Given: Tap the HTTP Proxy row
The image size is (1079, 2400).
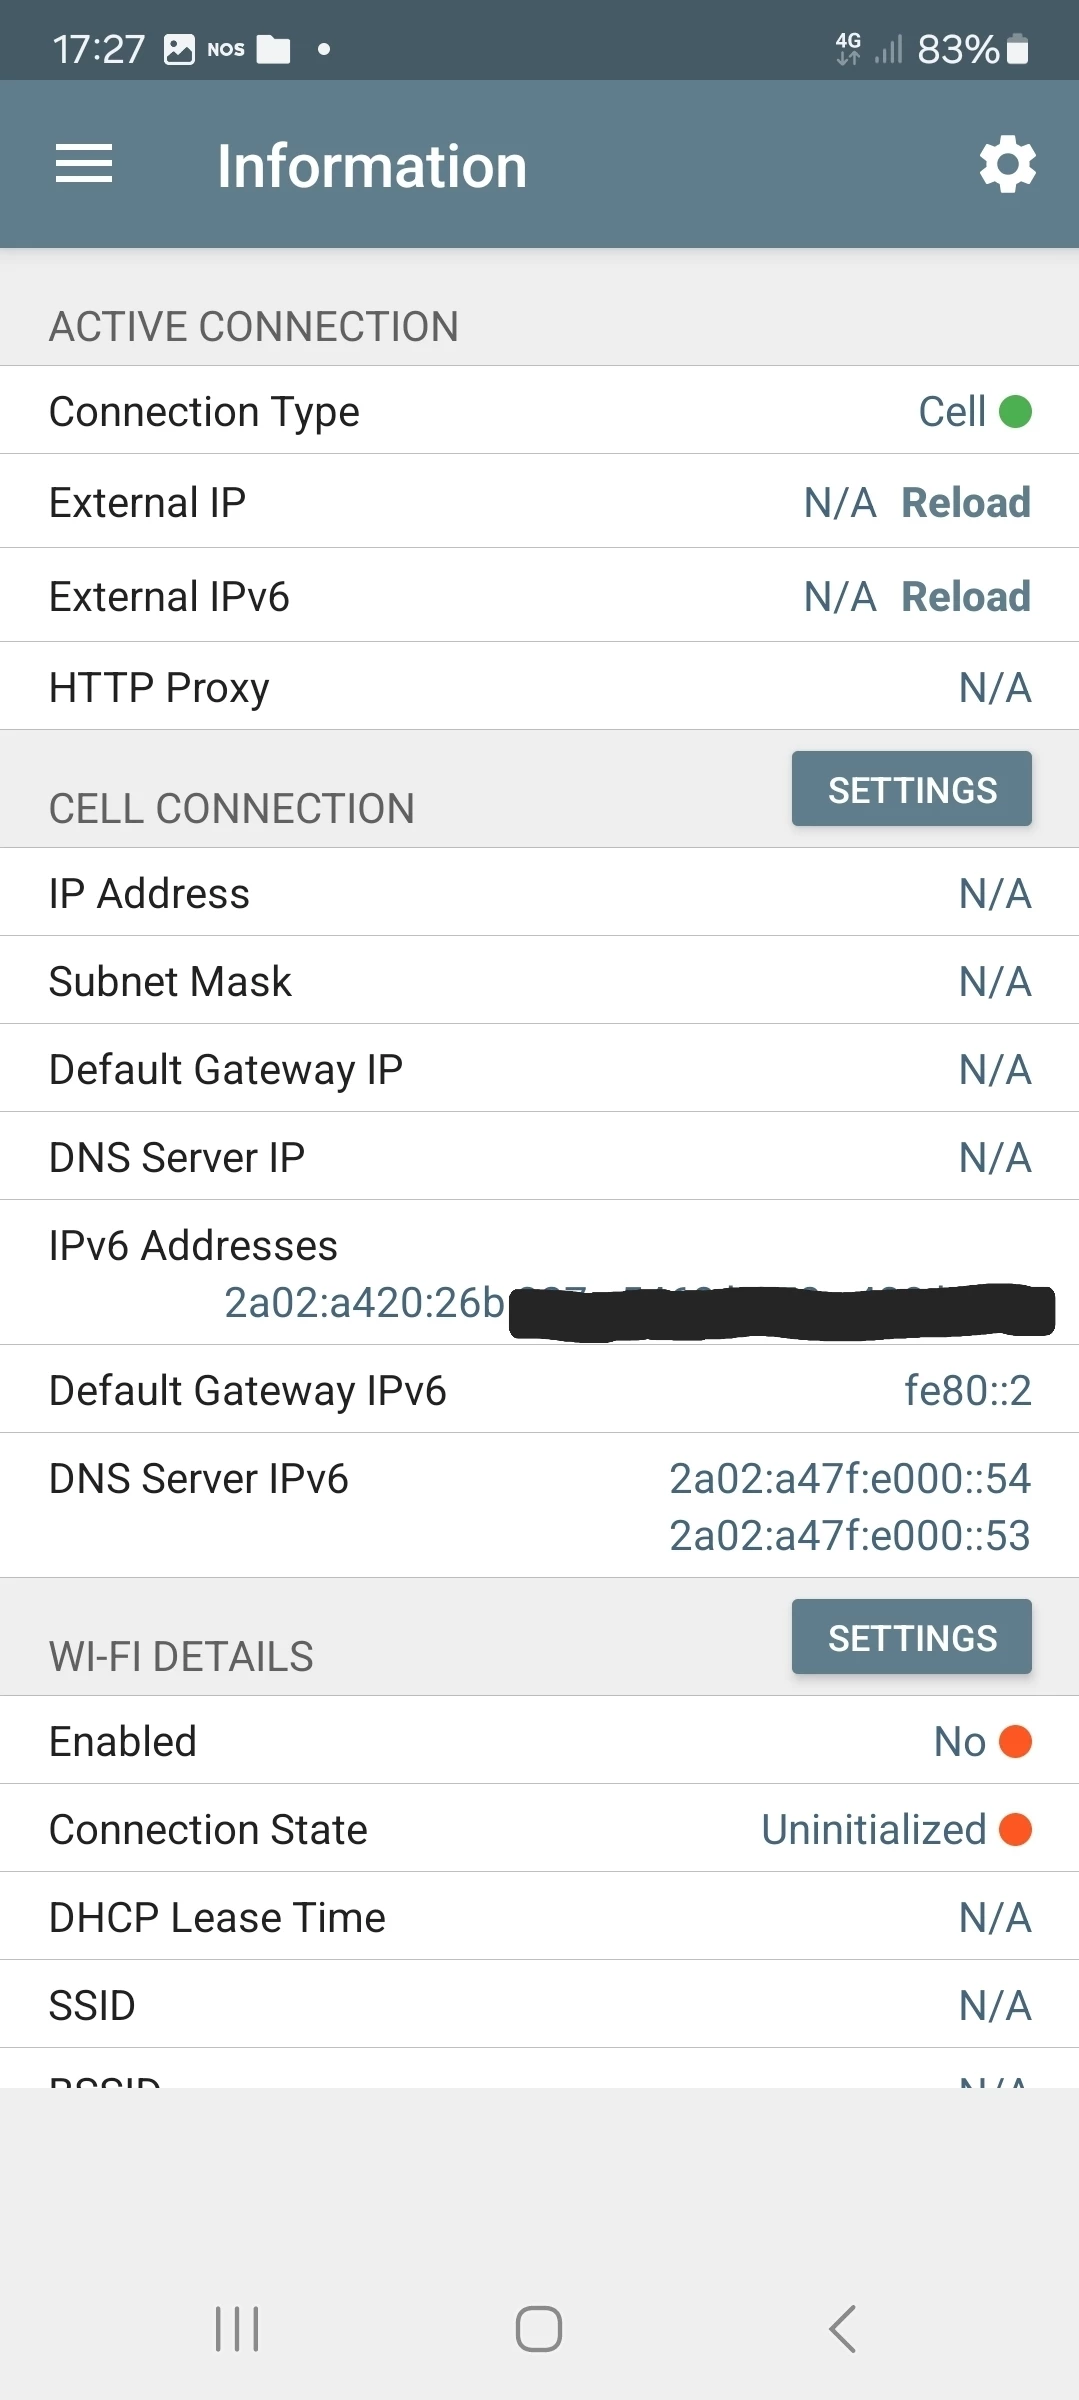Looking at the screenshot, I should (539, 687).
